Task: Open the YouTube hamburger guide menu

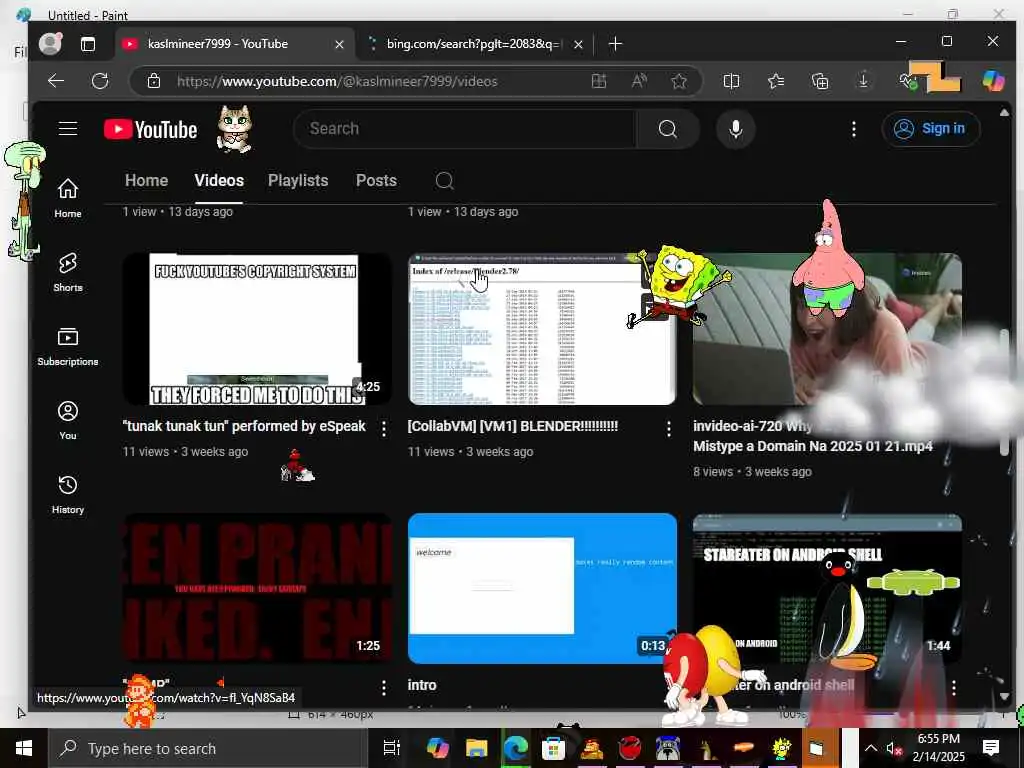Action: point(68,129)
